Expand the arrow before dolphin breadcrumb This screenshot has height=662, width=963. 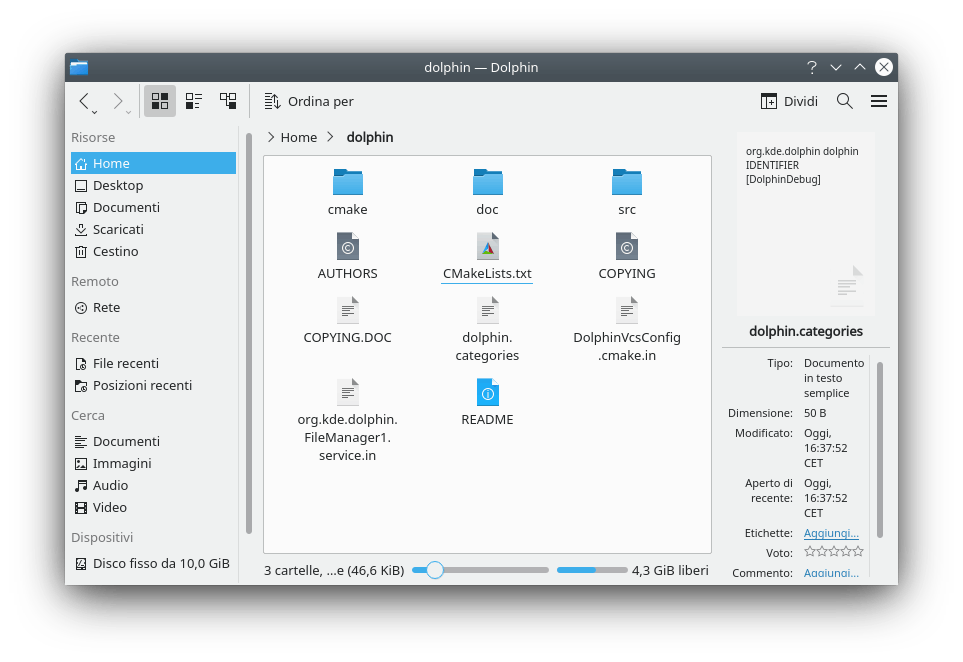331,137
